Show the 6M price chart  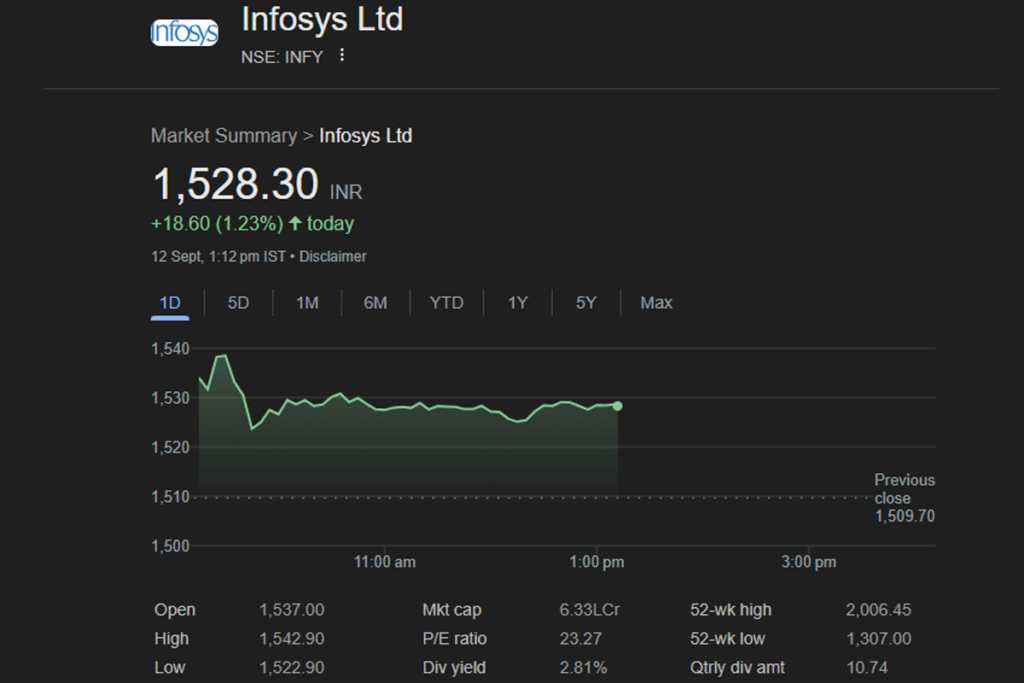tap(375, 302)
